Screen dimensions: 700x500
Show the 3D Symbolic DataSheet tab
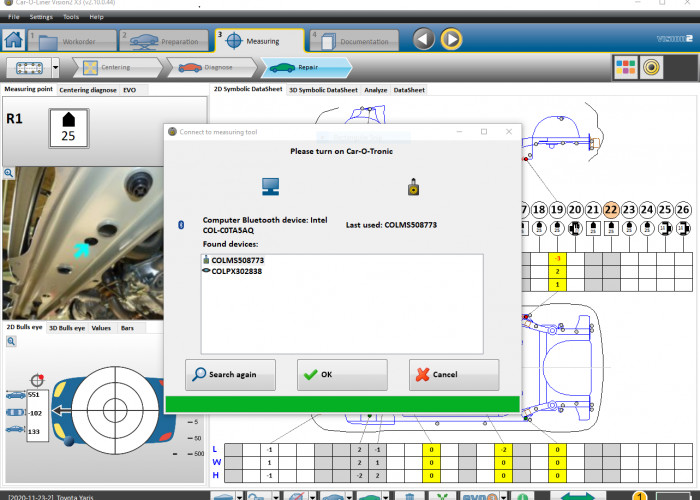[x=323, y=90]
